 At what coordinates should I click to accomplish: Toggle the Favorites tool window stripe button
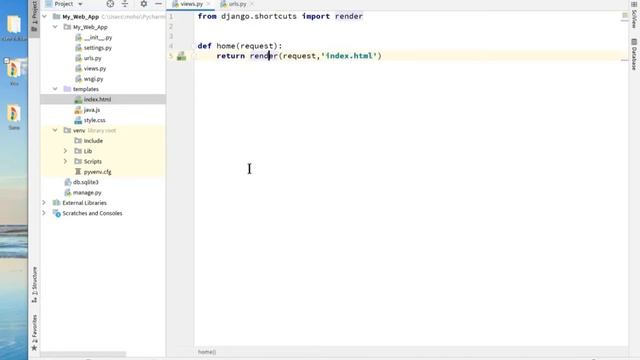coord(34,332)
